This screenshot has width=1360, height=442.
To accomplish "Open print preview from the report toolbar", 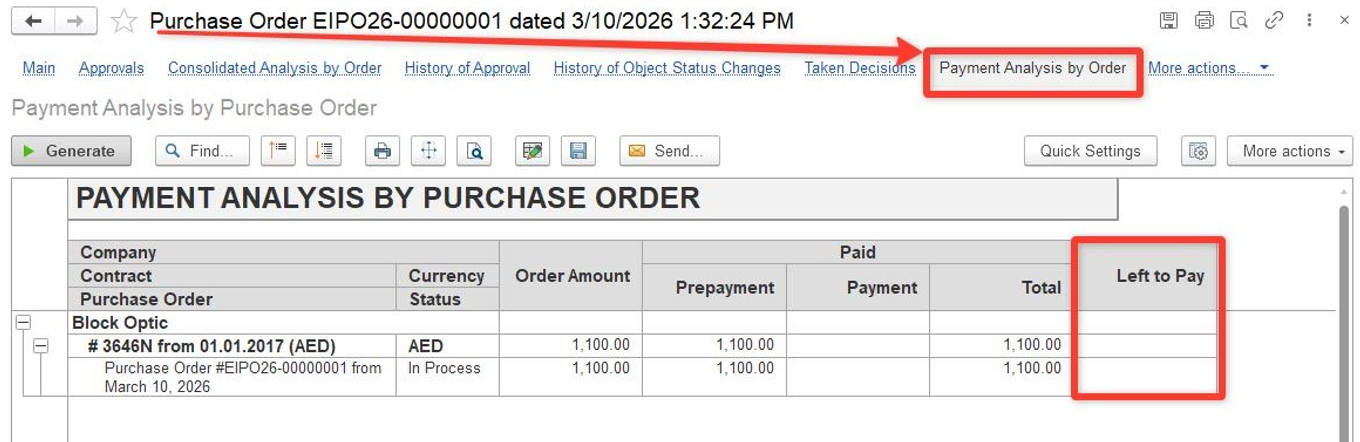I will (x=474, y=151).
